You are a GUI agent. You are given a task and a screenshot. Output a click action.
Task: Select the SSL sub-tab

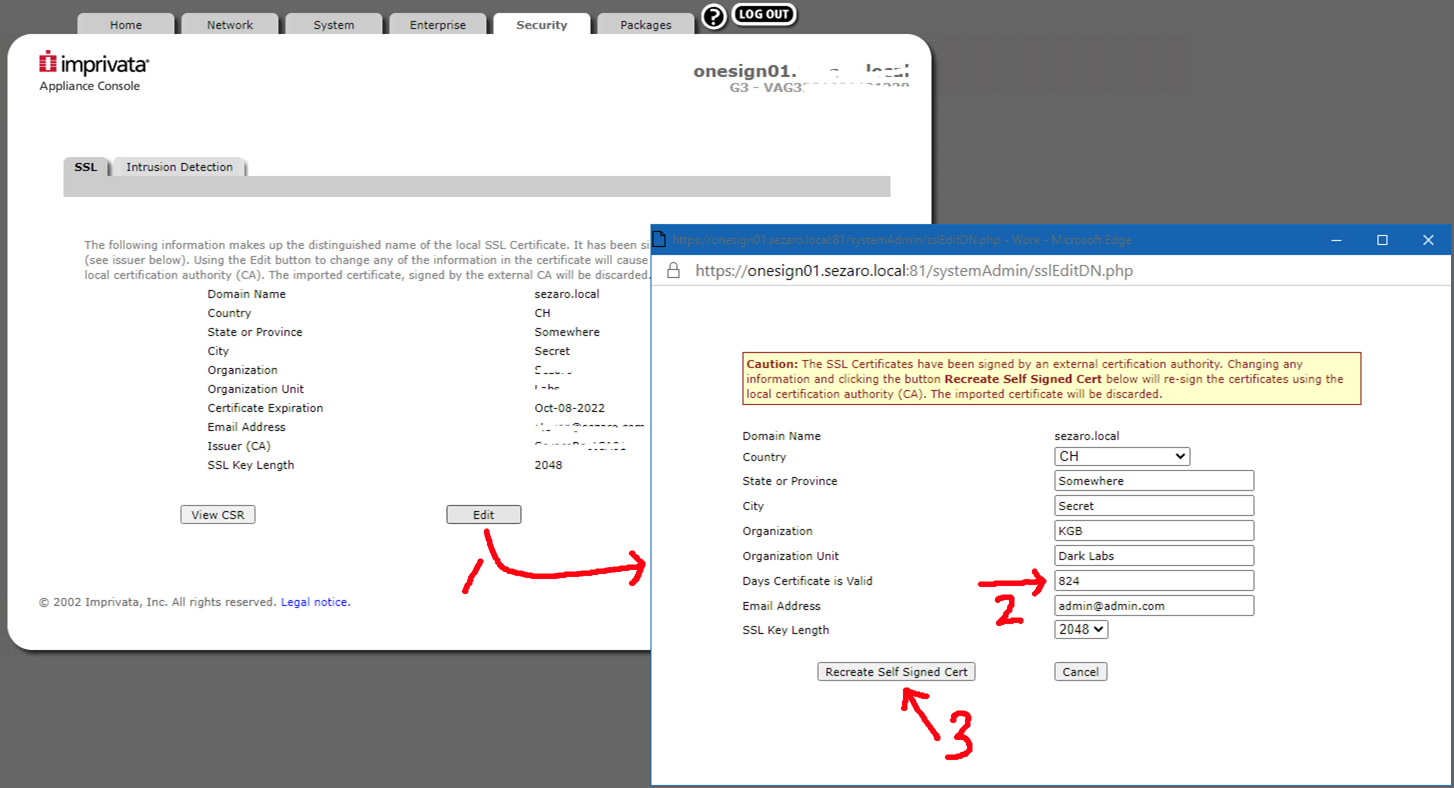86,167
